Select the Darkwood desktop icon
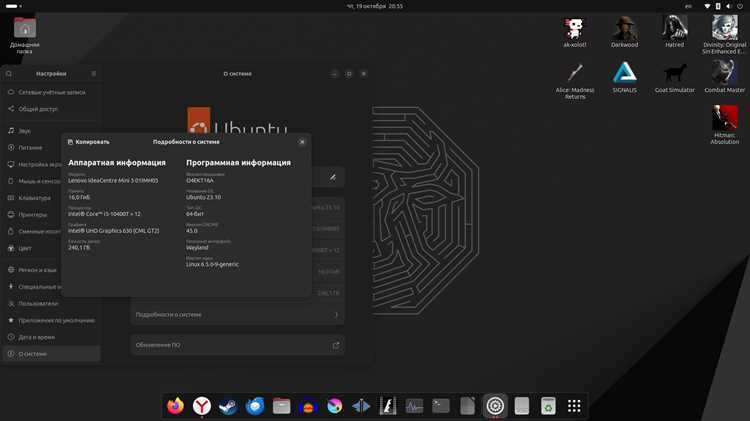 (x=625, y=32)
